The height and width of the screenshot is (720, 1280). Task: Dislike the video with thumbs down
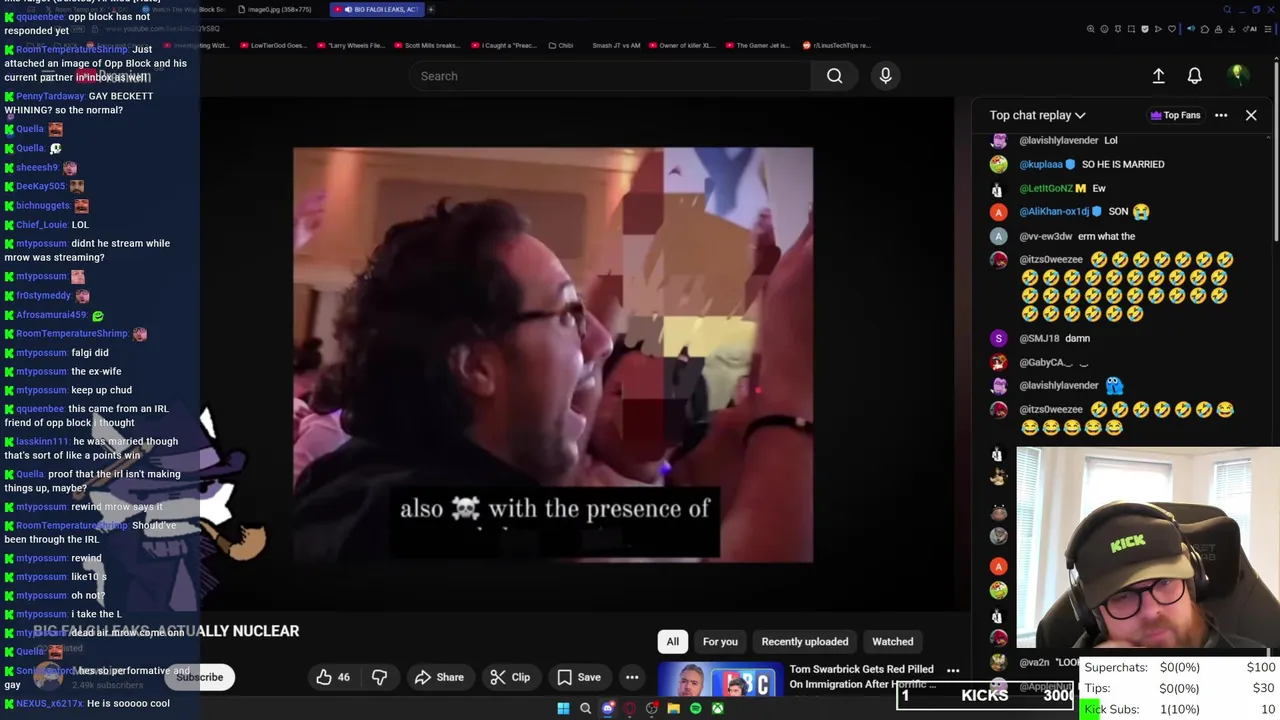[379, 677]
